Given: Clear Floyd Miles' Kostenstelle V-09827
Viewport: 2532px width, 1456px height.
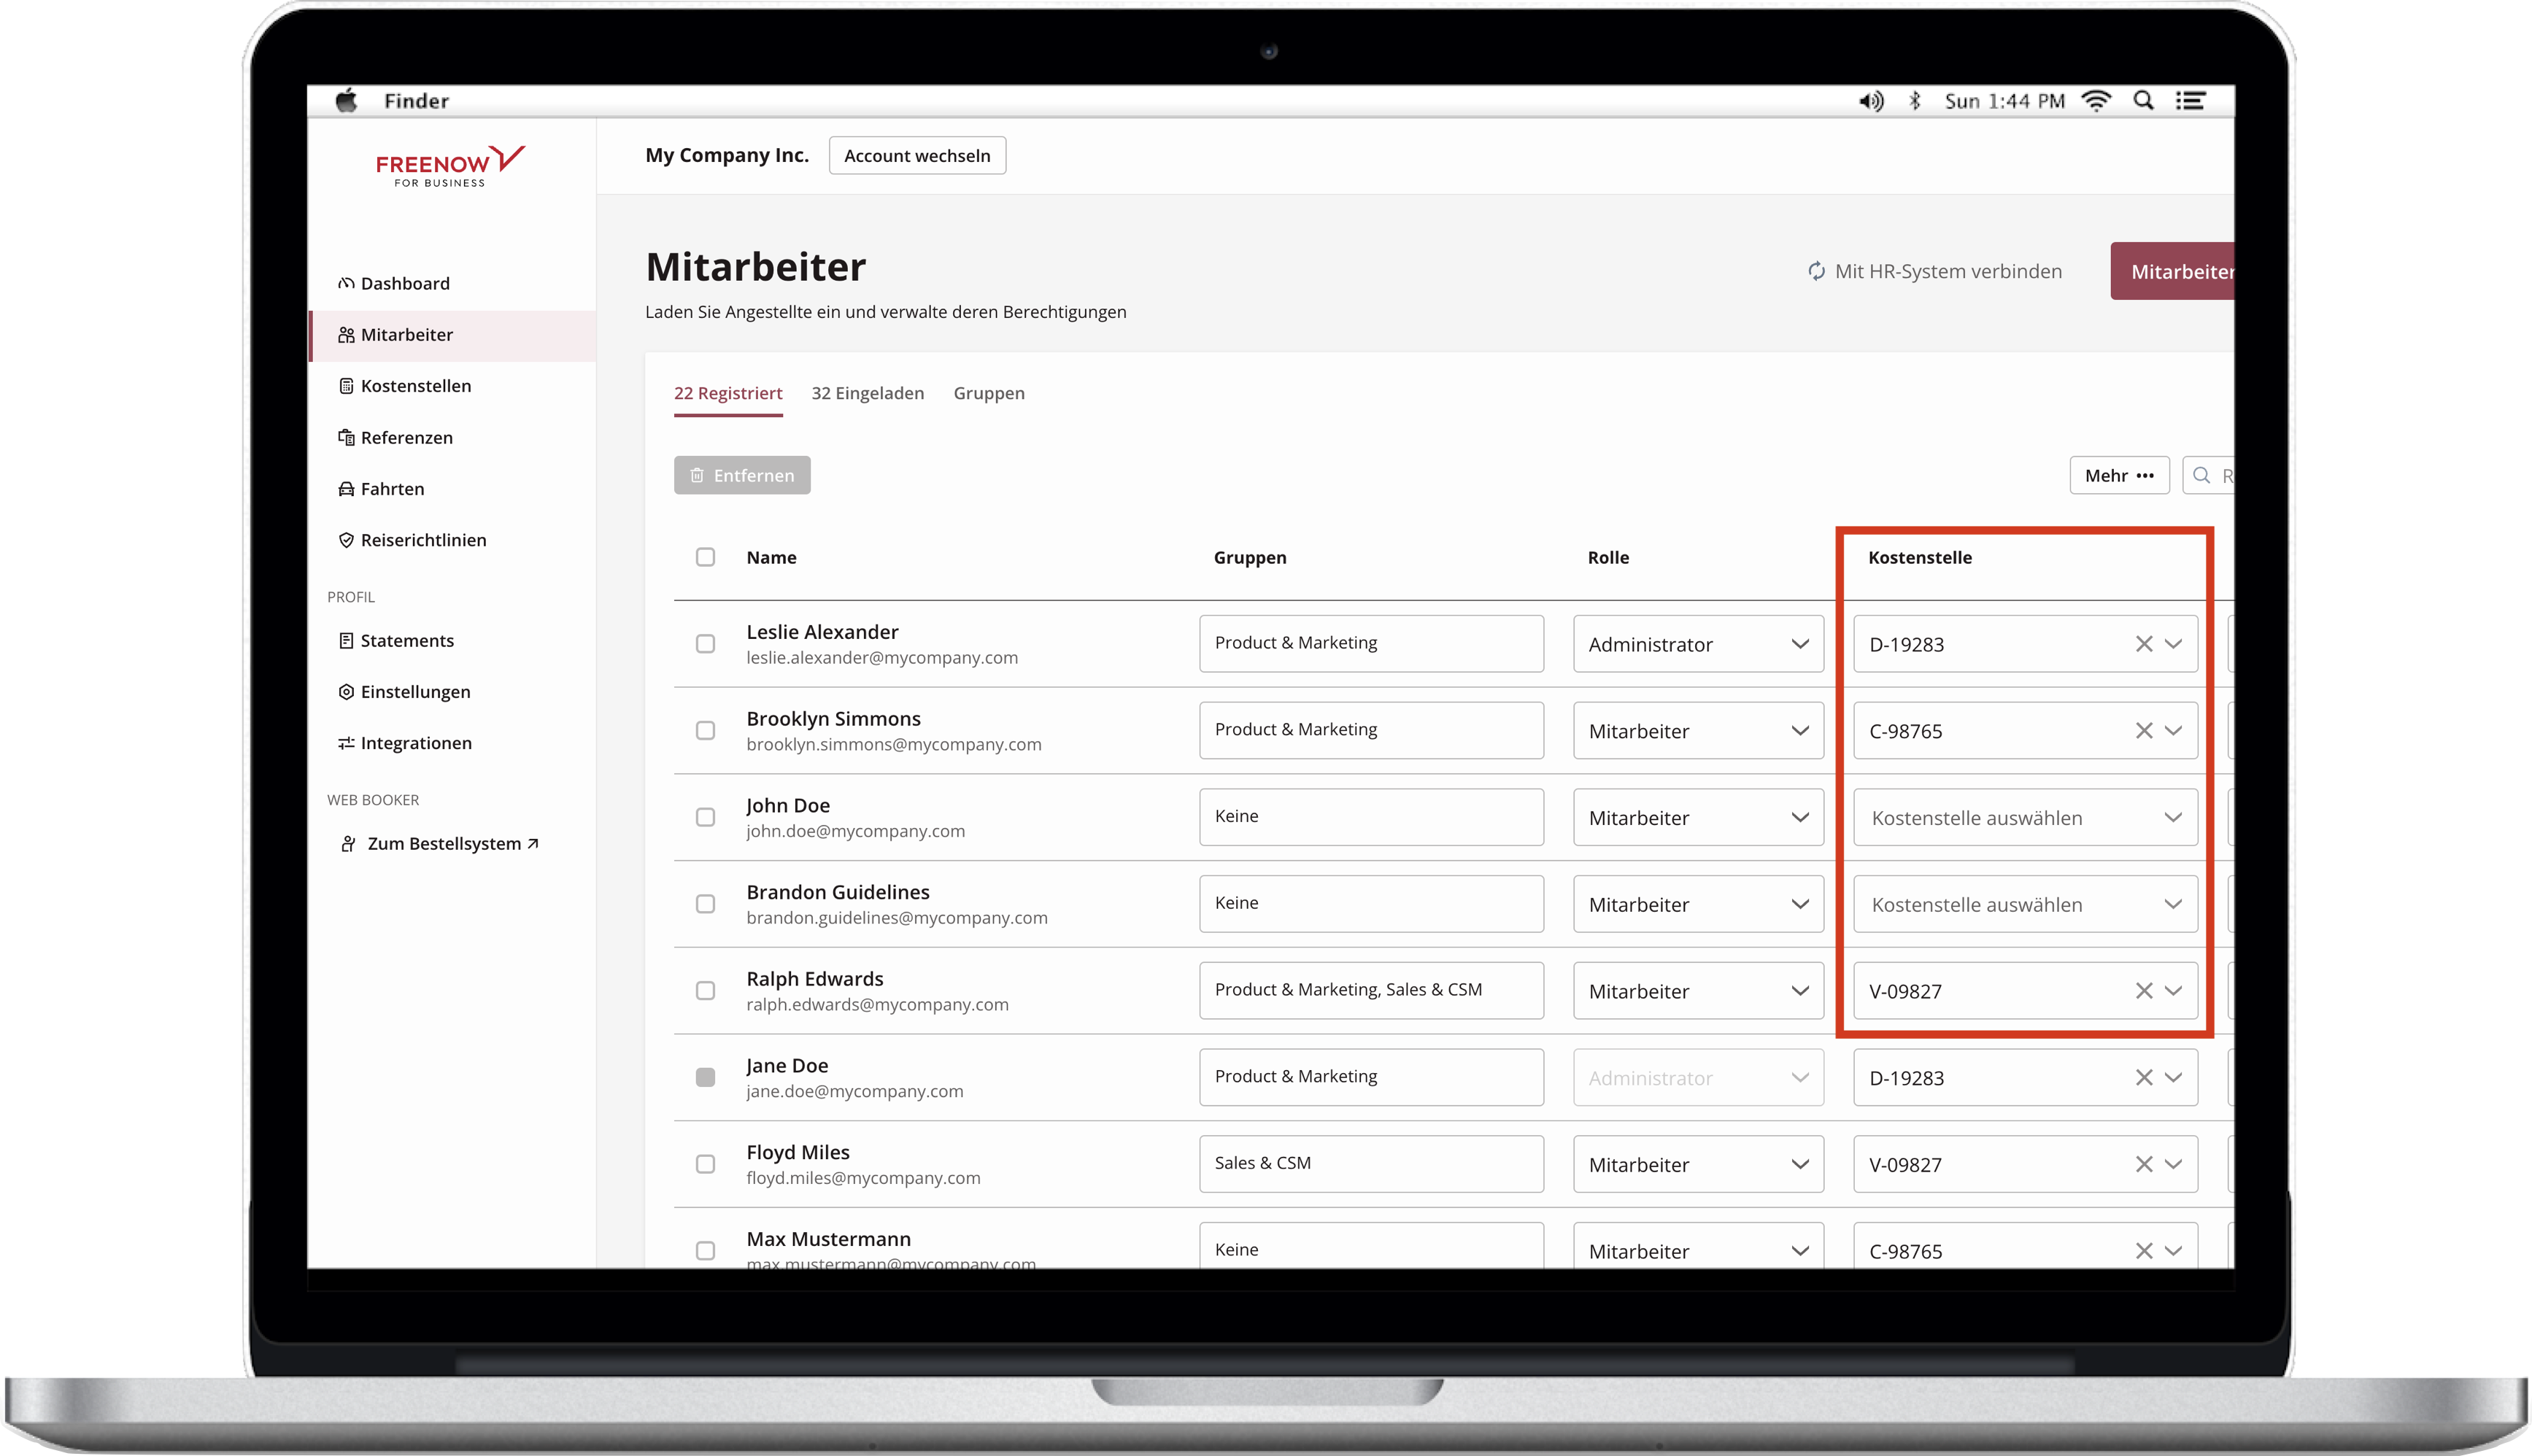Looking at the screenshot, I should click(2143, 1164).
